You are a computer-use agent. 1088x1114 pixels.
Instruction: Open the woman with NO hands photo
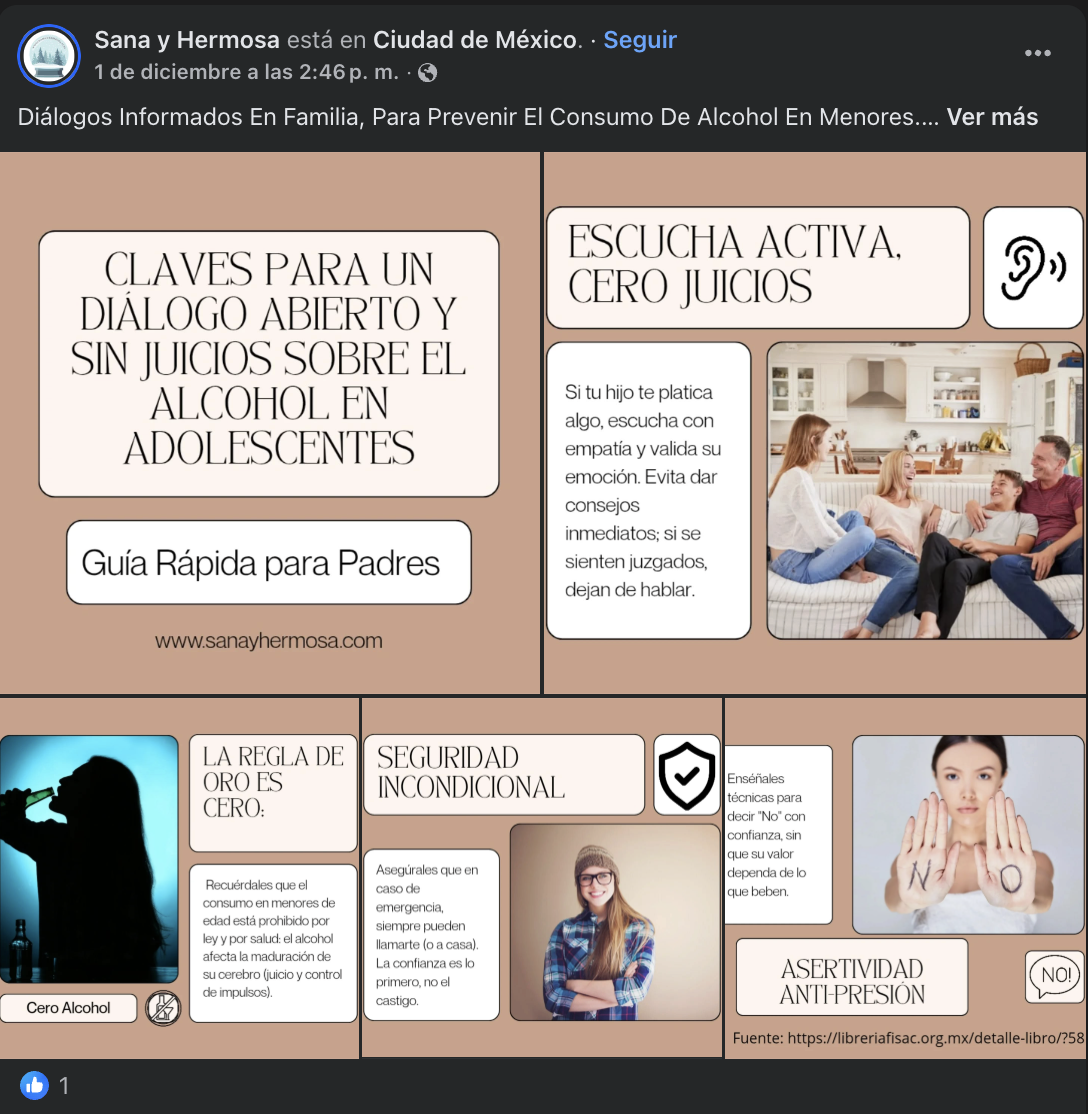point(967,835)
